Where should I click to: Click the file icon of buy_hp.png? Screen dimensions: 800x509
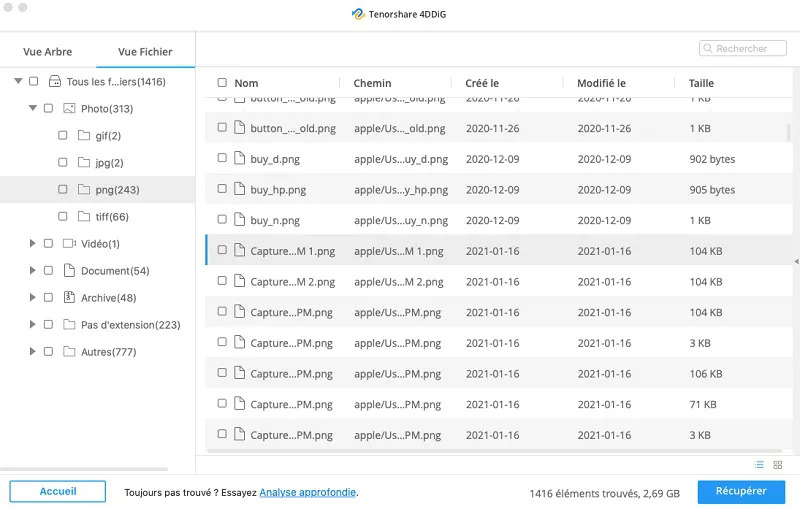pyautogui.click(x=239, y=189)
